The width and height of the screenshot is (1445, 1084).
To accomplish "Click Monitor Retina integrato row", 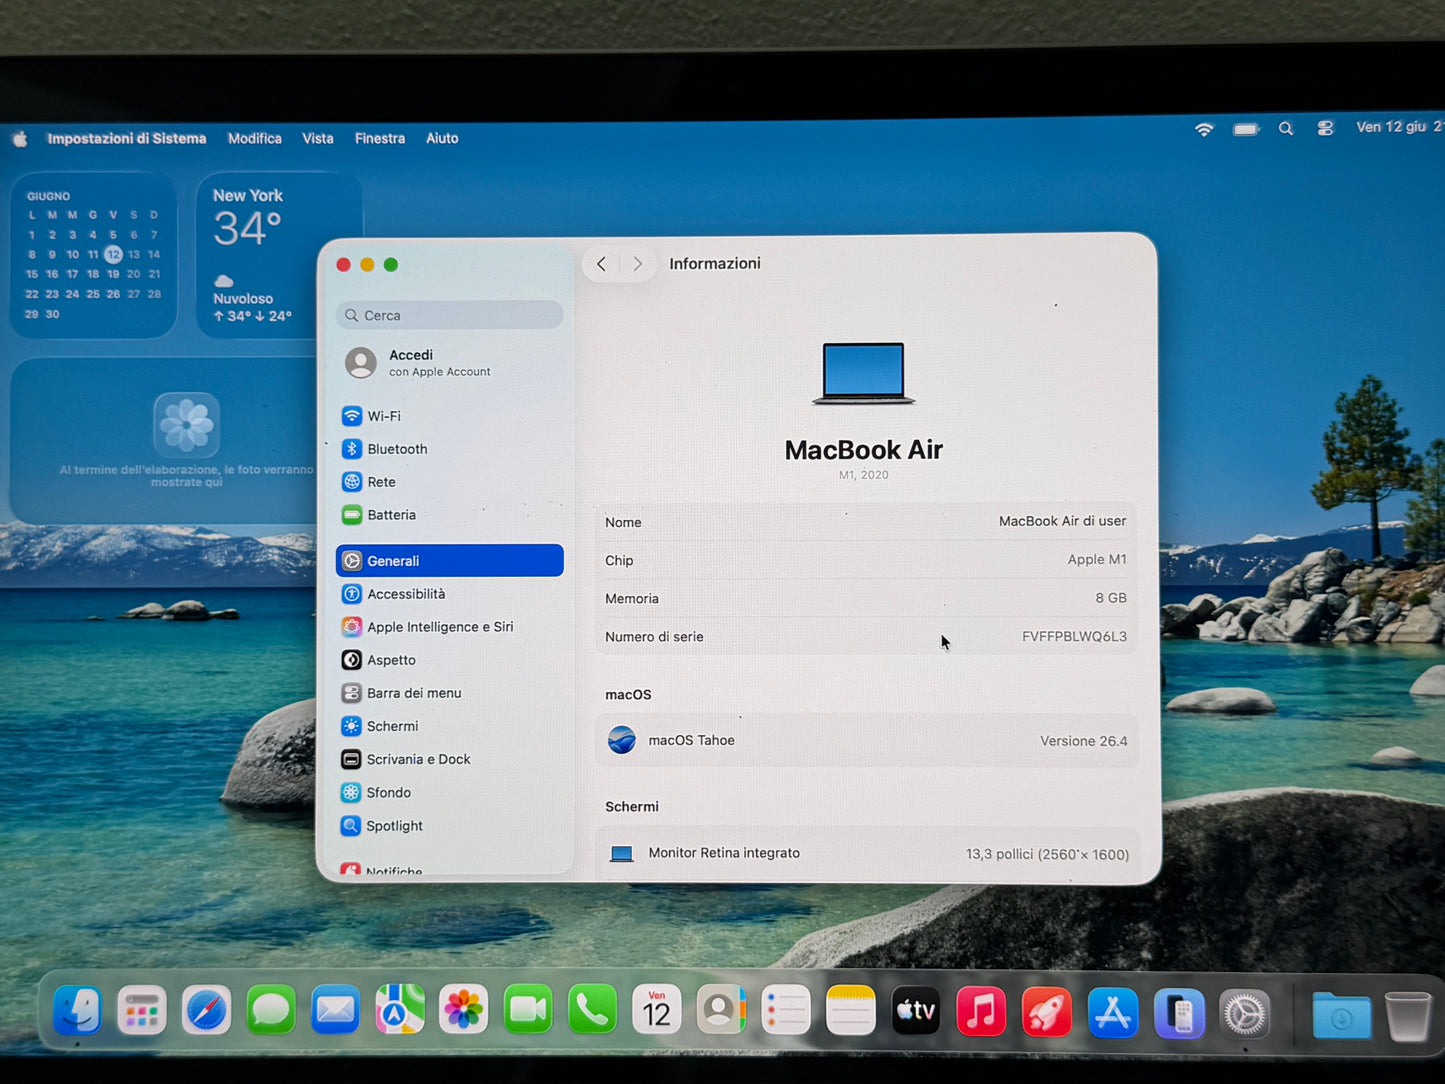I will [868, 854].
